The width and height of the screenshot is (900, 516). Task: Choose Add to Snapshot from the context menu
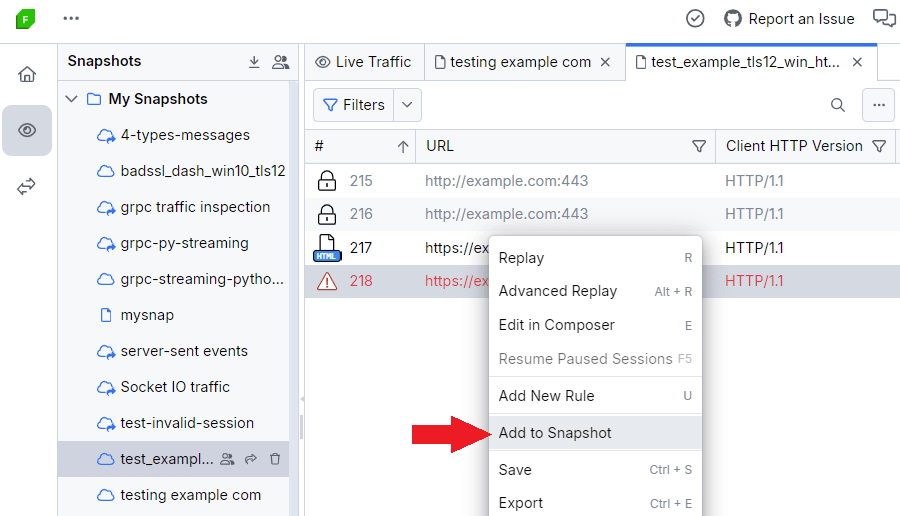595,433
